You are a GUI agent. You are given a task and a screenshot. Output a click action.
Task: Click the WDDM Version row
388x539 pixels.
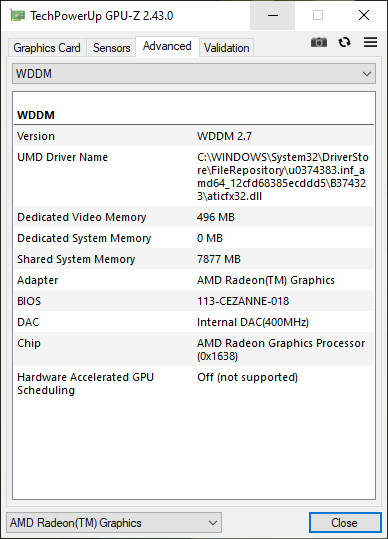[x=194, y=136]
